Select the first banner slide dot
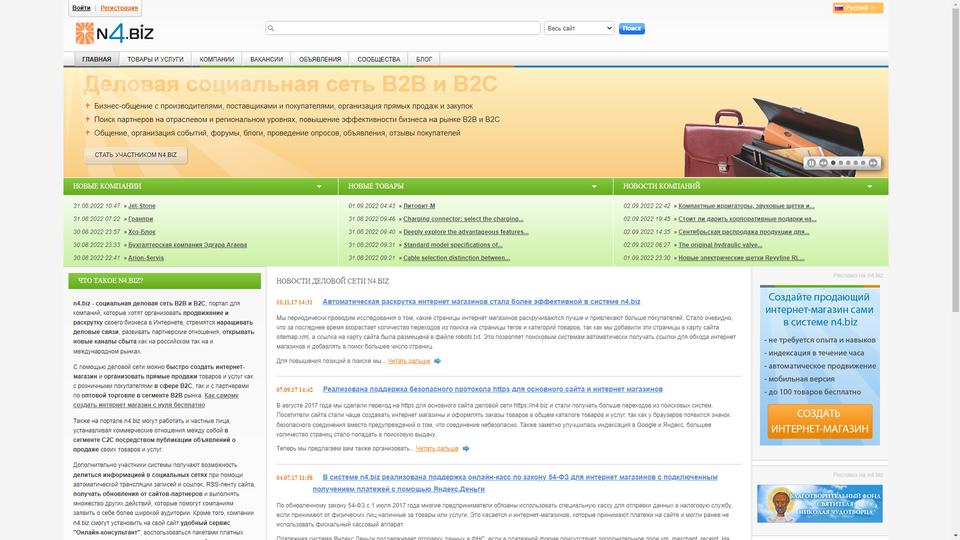Screen dimensions: 960x540 pos(833,163)
